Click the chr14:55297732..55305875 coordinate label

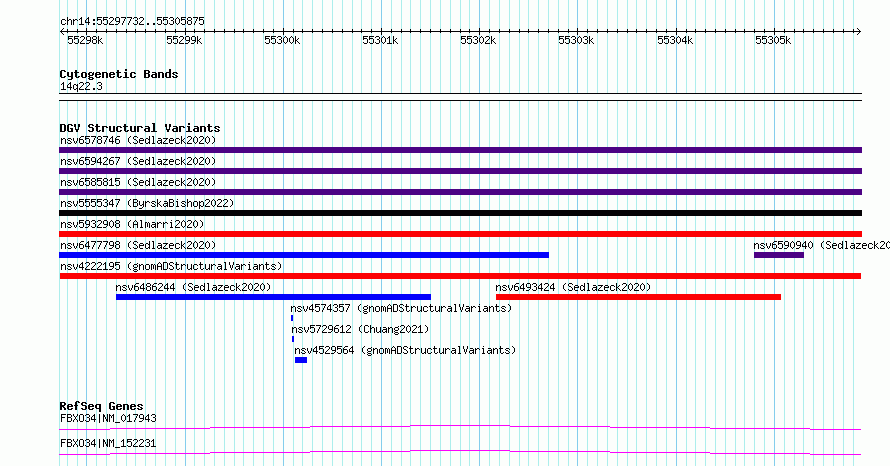[x=132, y=21]
